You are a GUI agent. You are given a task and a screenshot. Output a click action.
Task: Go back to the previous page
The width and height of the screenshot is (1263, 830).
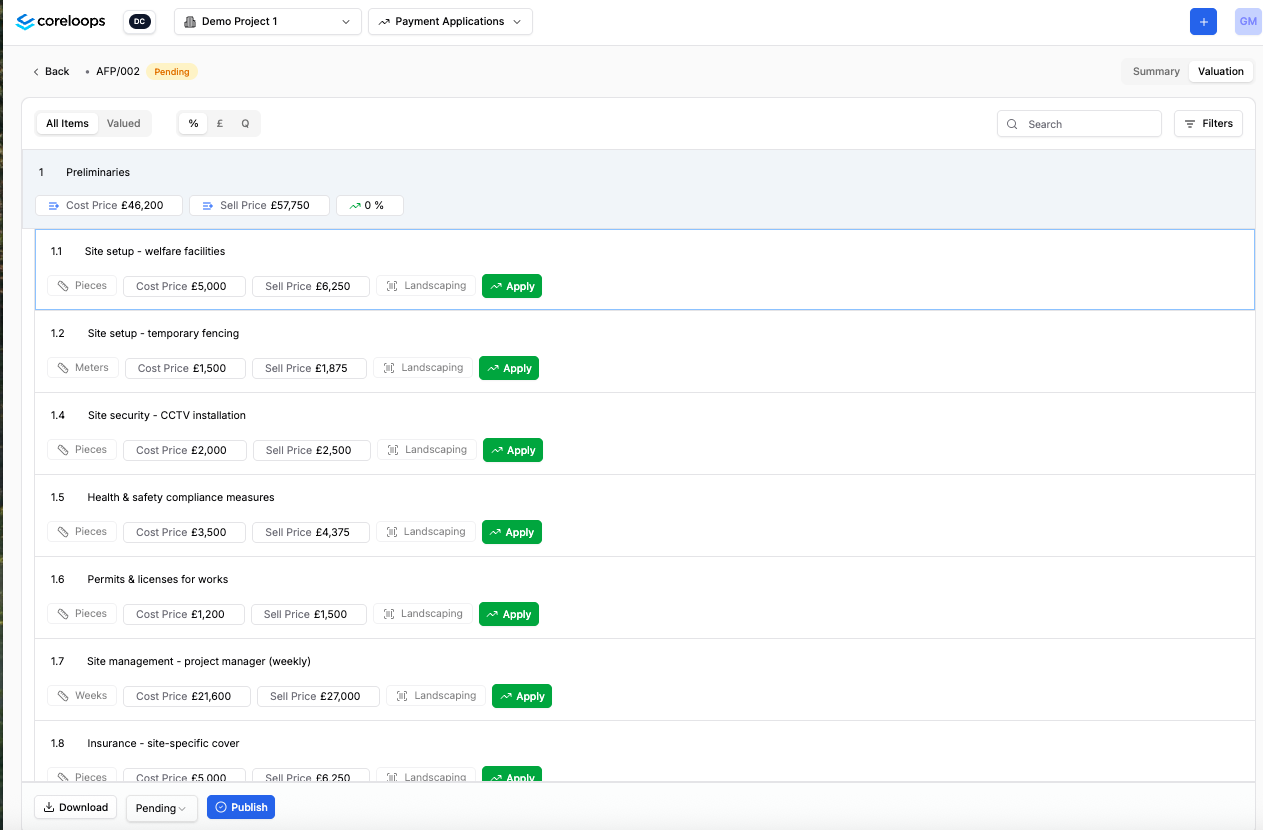tap(51, 71)
